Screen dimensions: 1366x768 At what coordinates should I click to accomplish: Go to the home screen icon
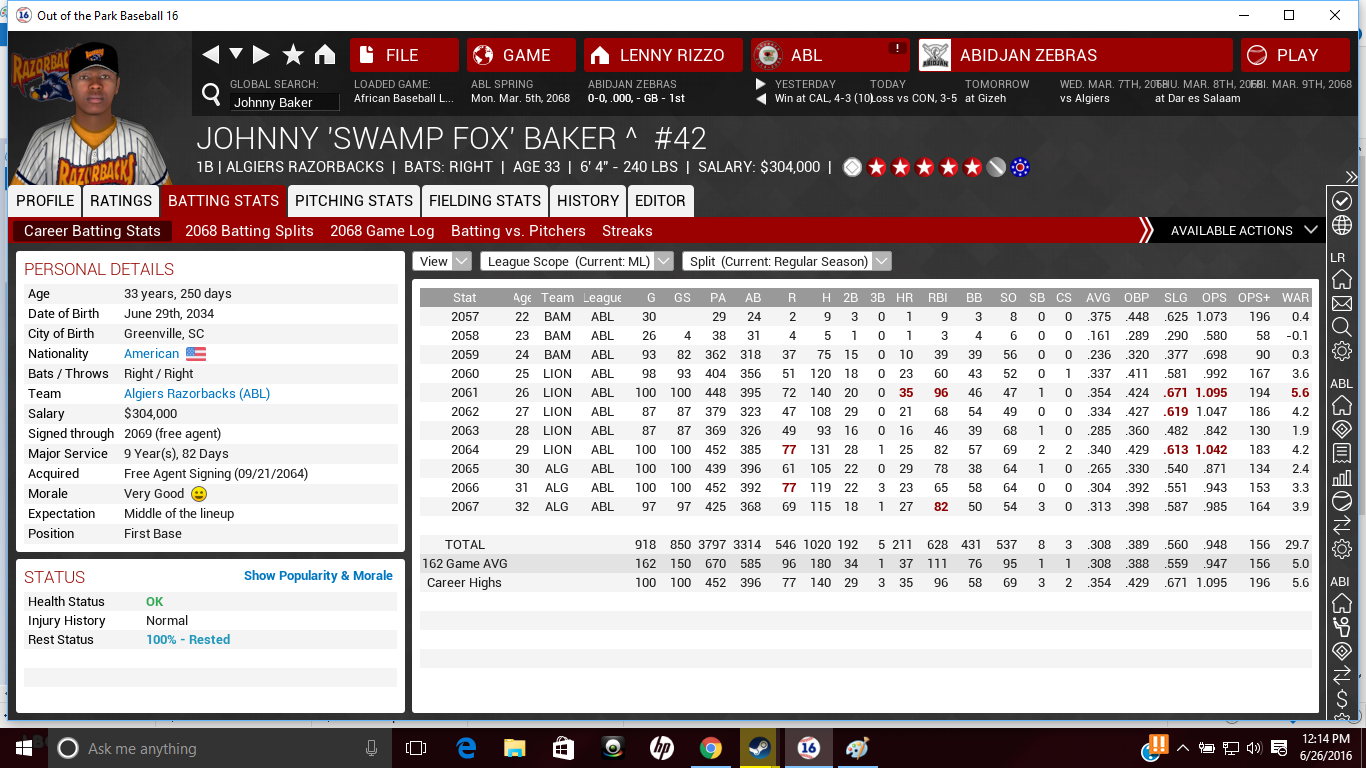click(x=325, y=55)
